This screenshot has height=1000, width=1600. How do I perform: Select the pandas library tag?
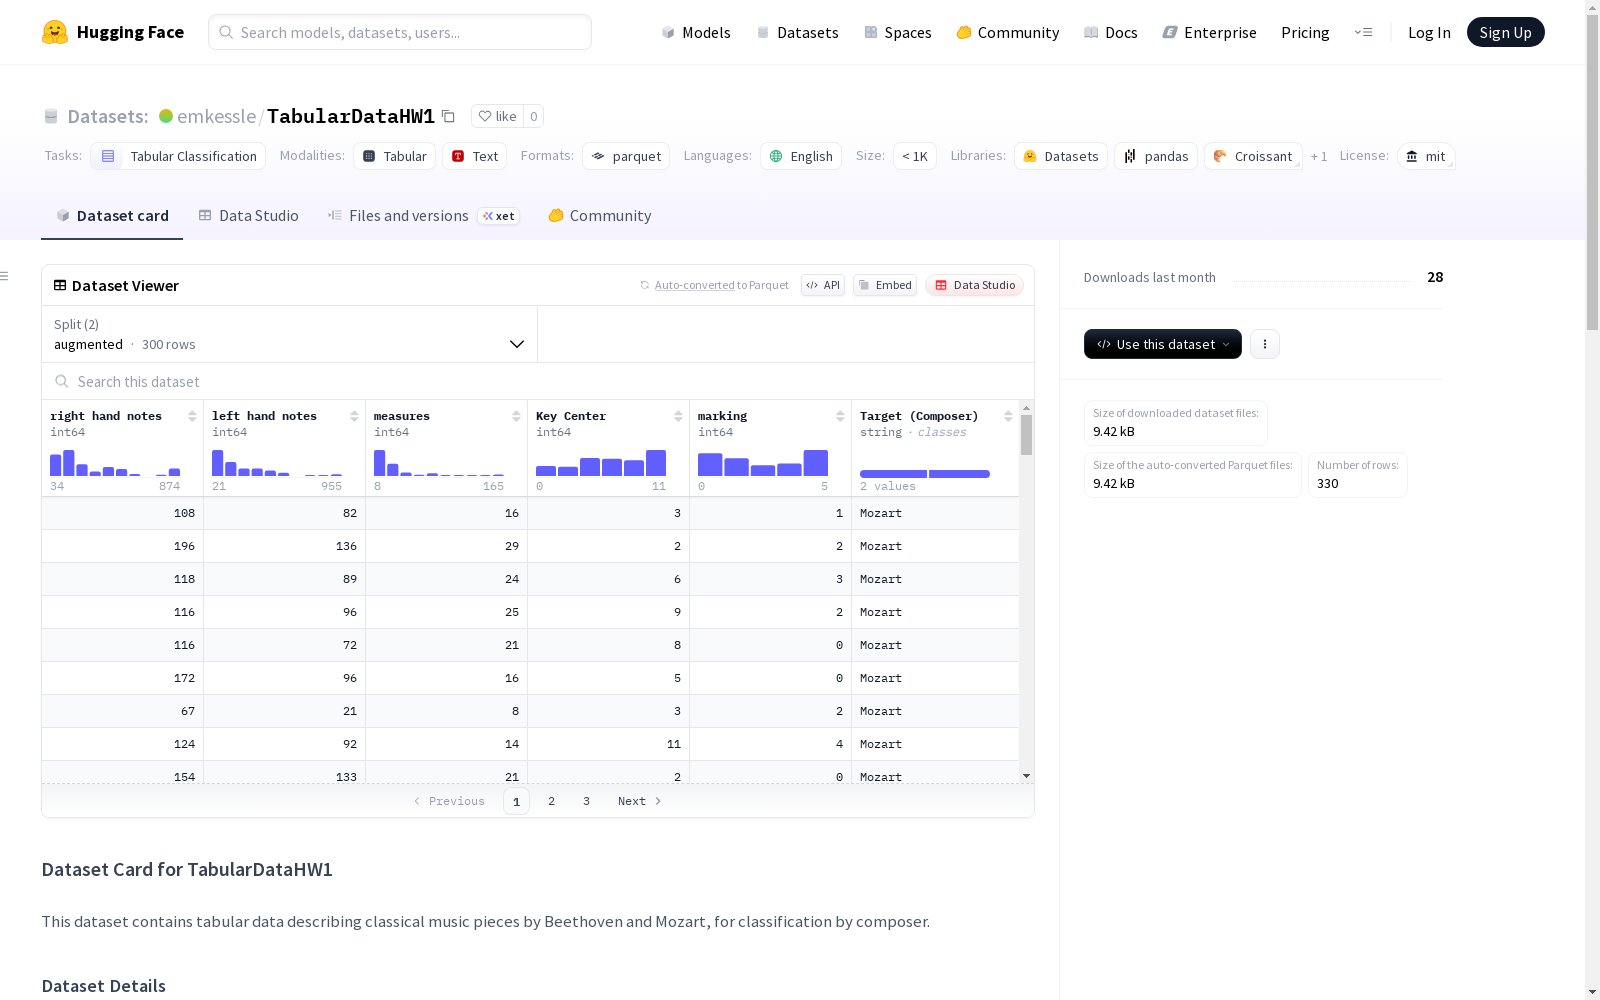pos(1156,156)
